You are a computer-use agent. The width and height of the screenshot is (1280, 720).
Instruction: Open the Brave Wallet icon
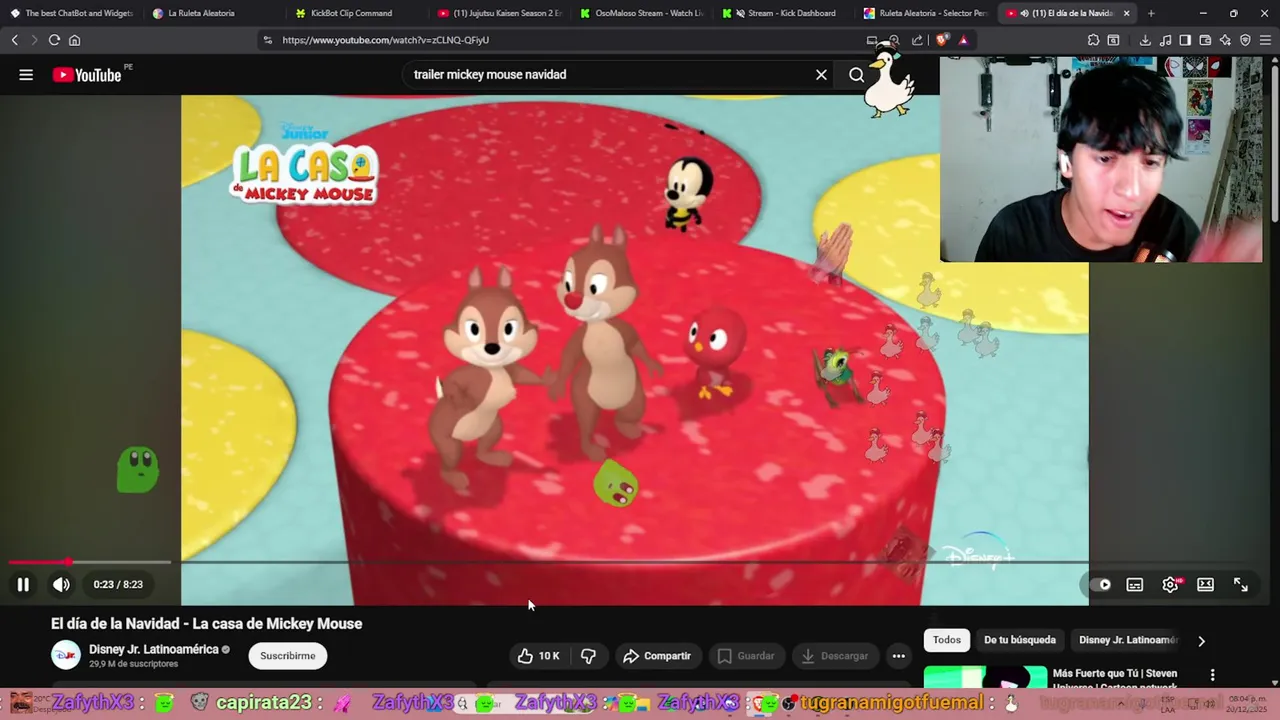click(1205, 40)
